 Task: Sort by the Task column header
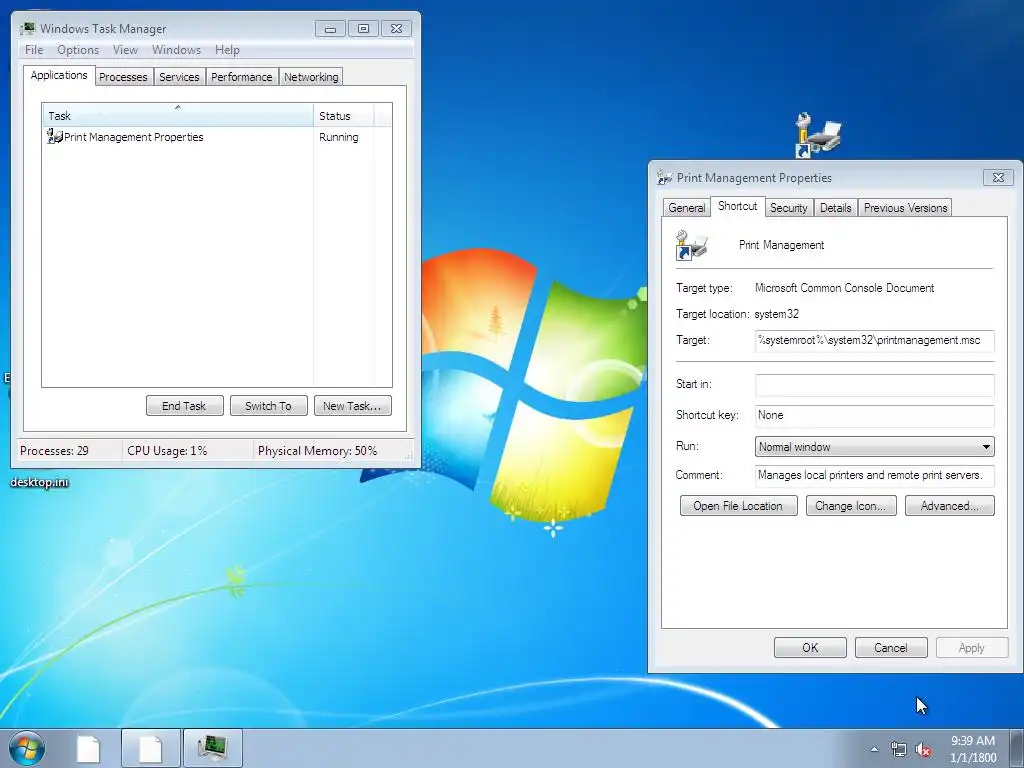tap(177, 115)
